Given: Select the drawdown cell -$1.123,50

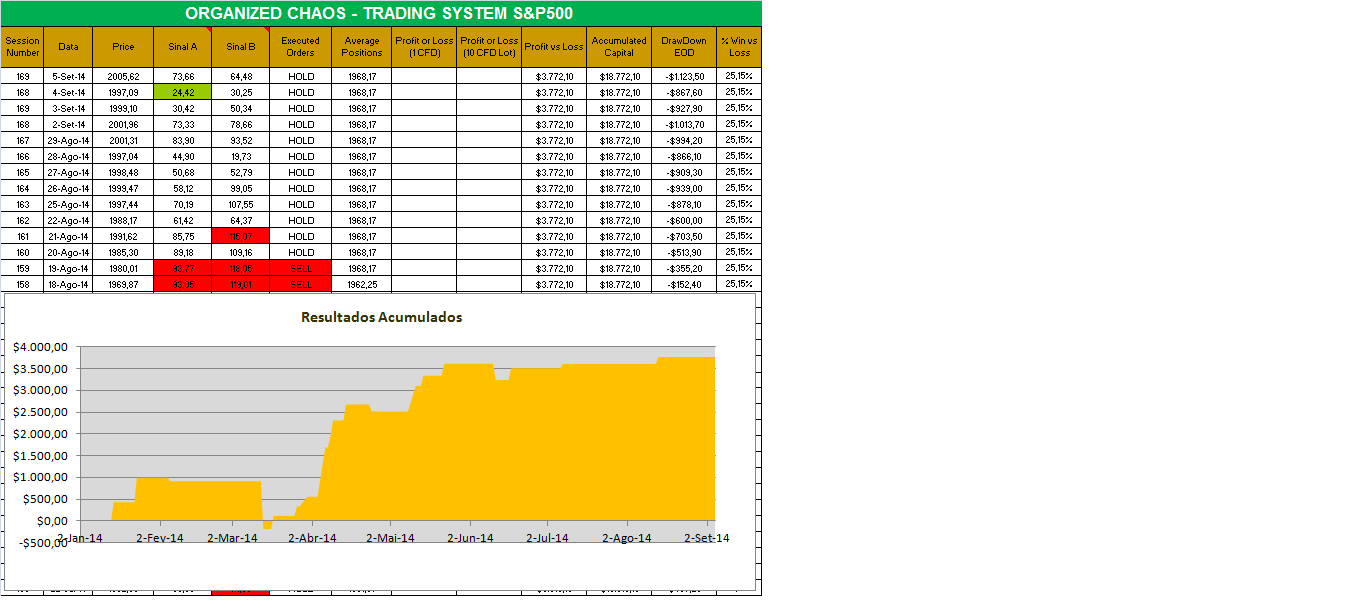Looking at the screenshot, I should tap(684, 76).
